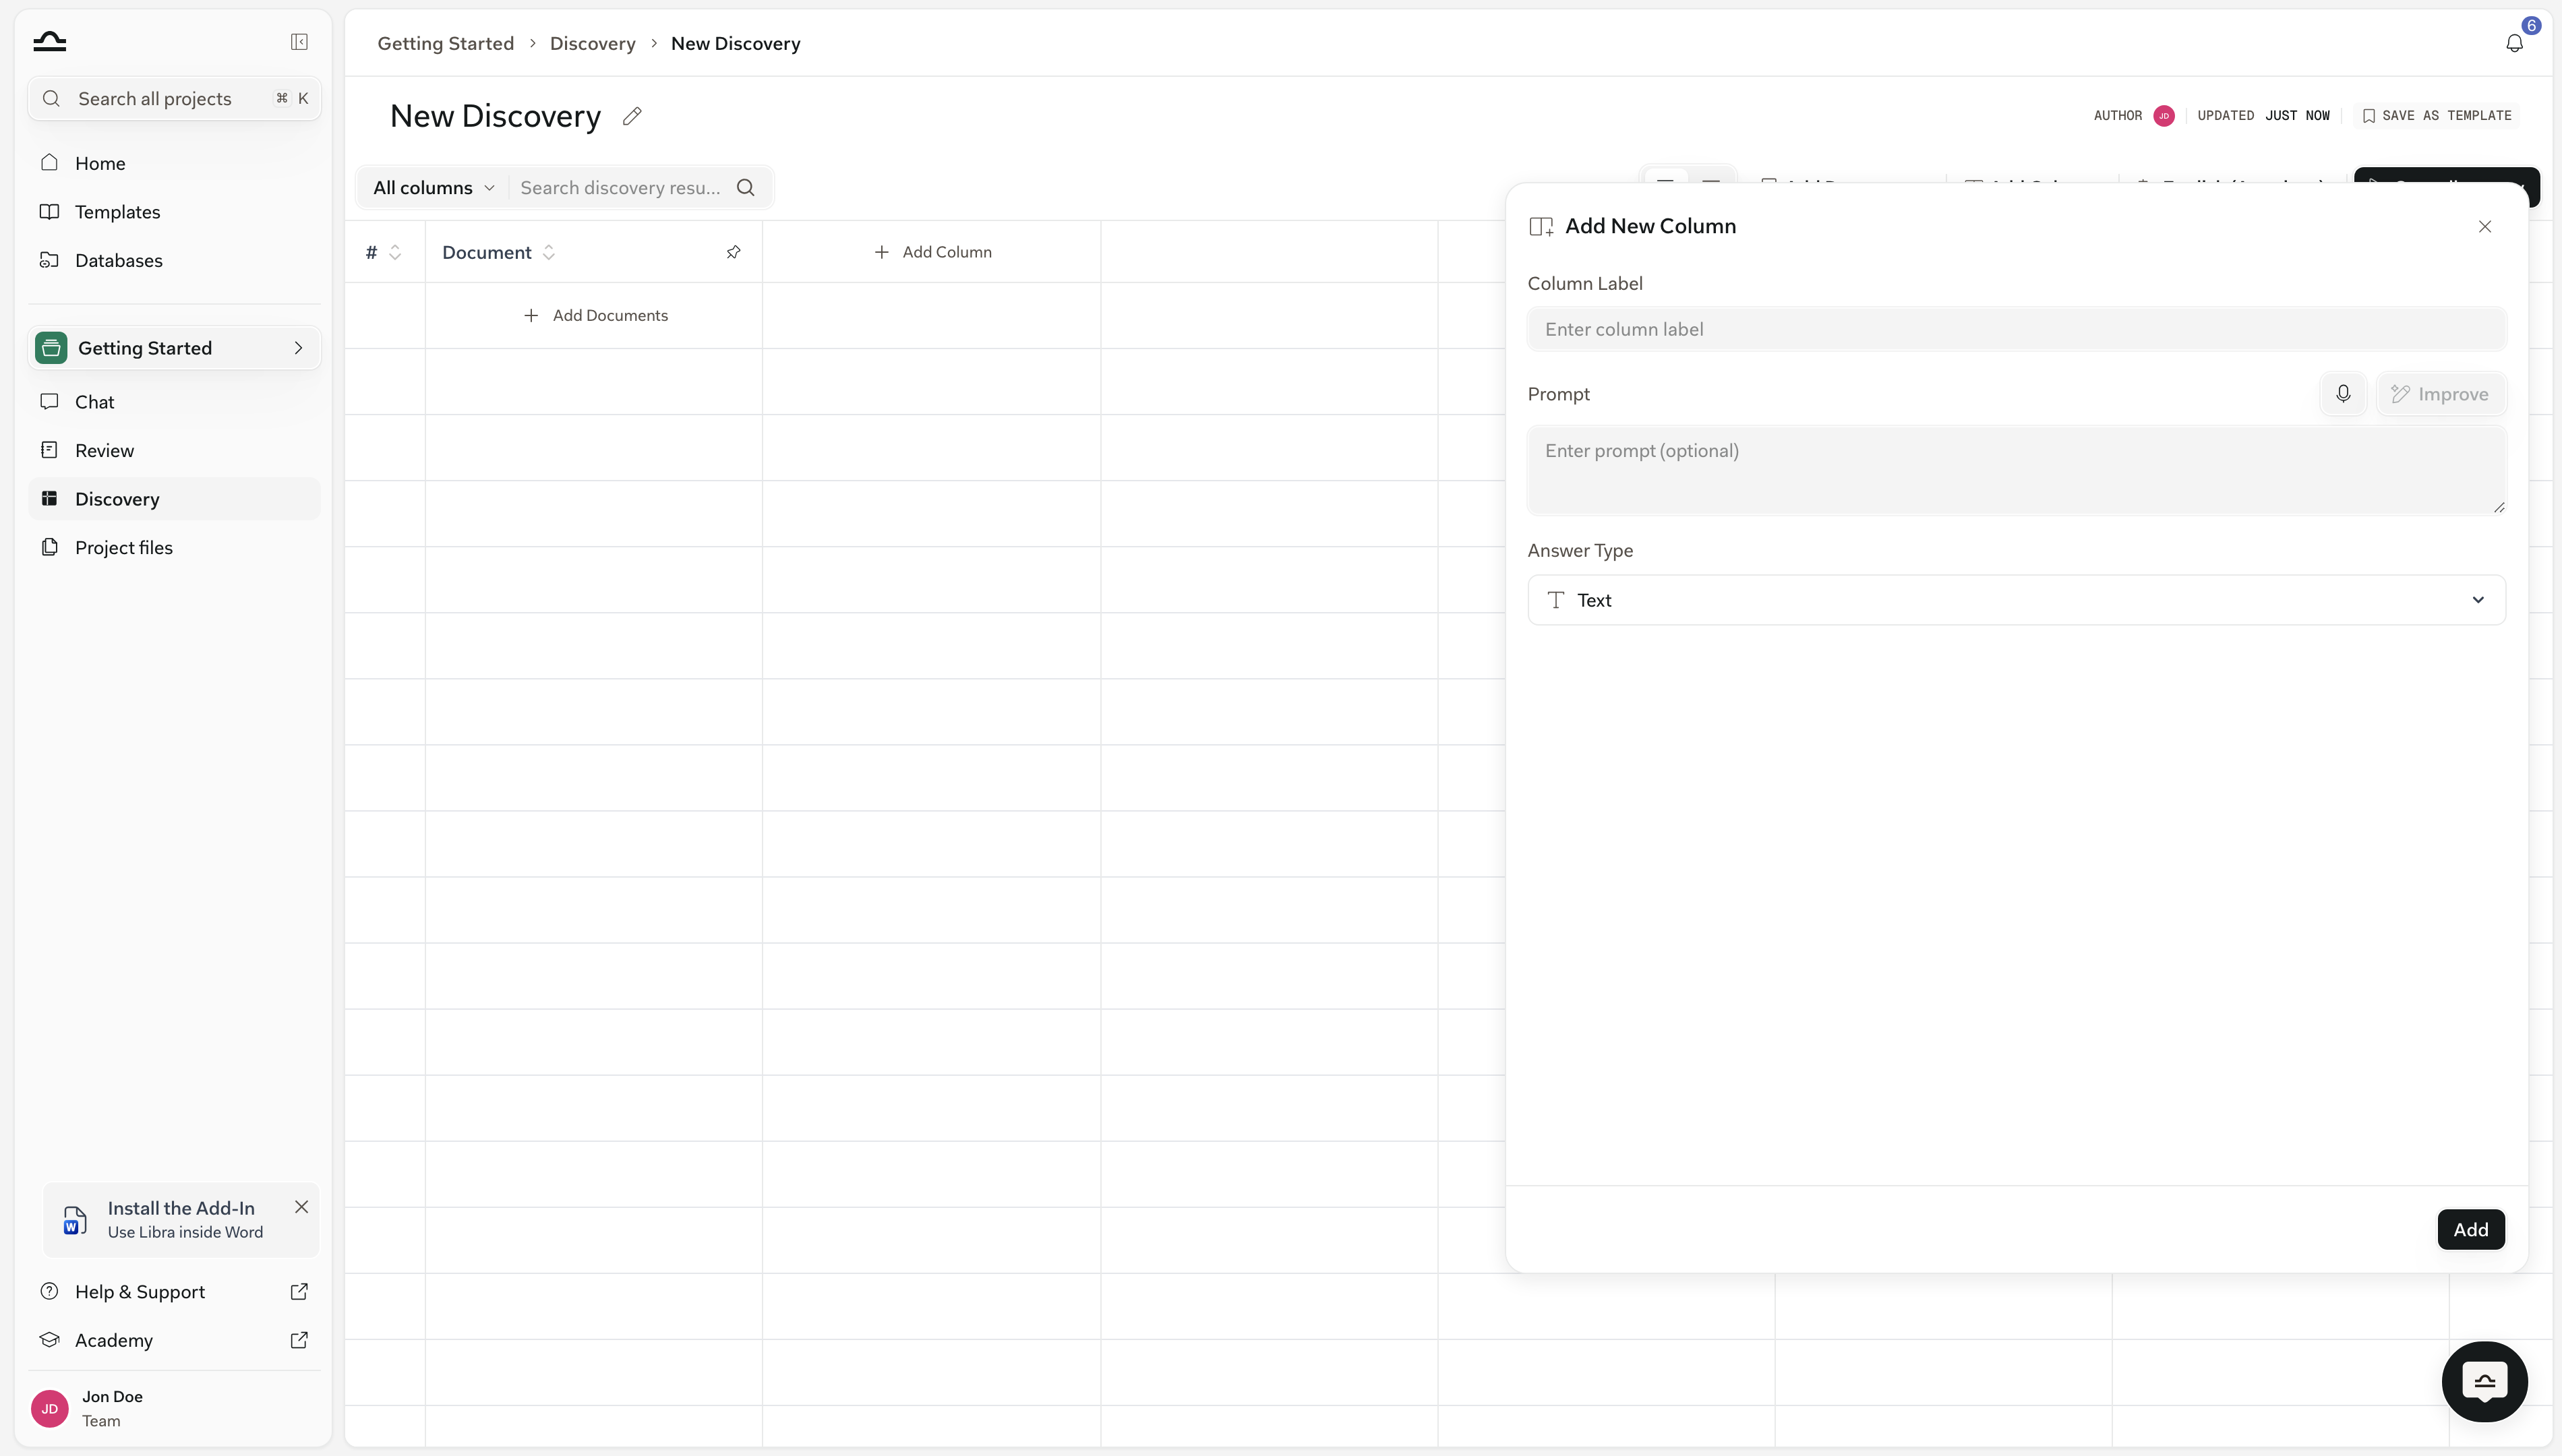
Task: Click the Help question mark icon
Action: pos(49,1290)
